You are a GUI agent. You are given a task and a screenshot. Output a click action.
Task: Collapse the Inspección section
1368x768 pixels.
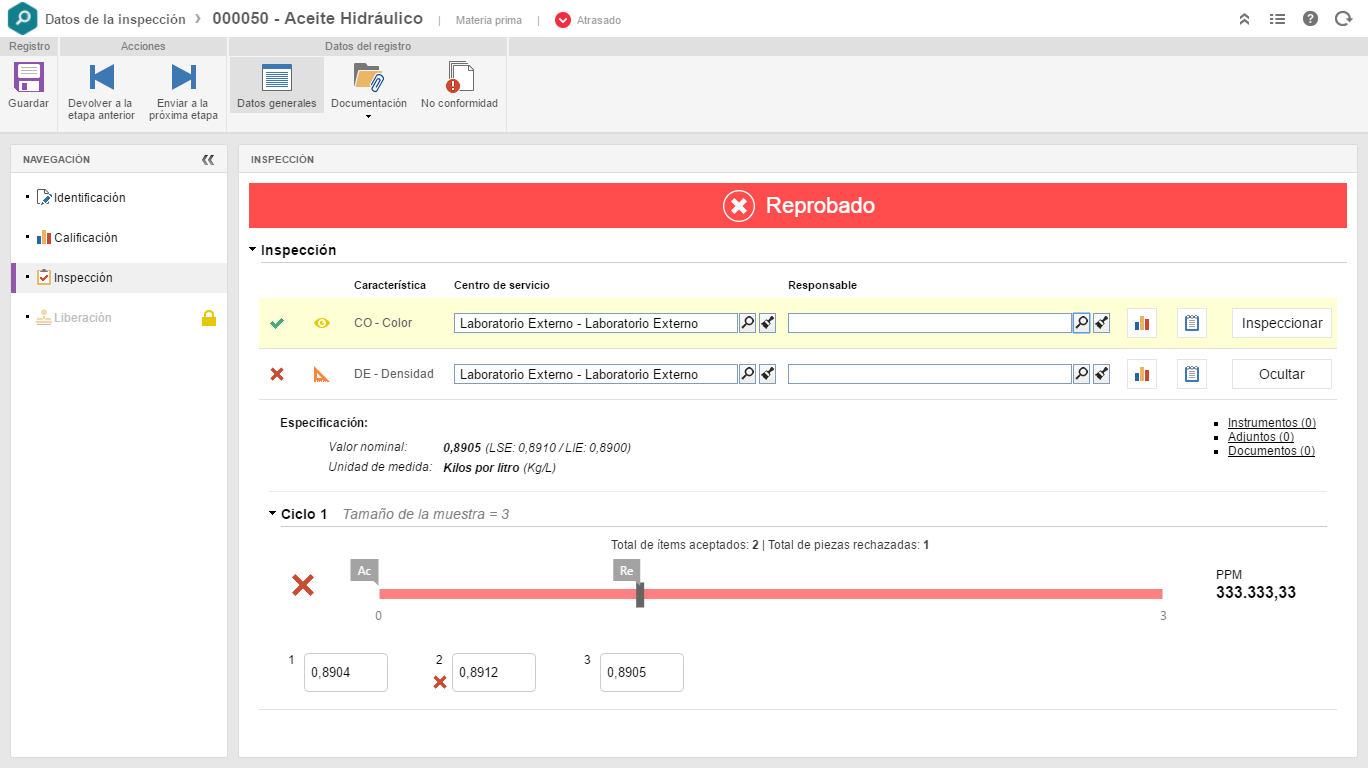click(254, 250)
